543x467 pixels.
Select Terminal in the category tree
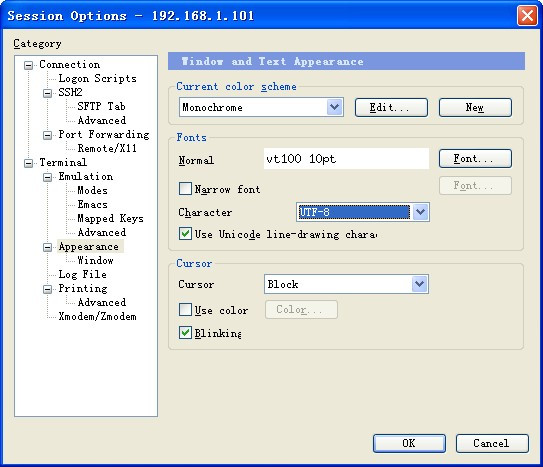[x=63, y=162]
